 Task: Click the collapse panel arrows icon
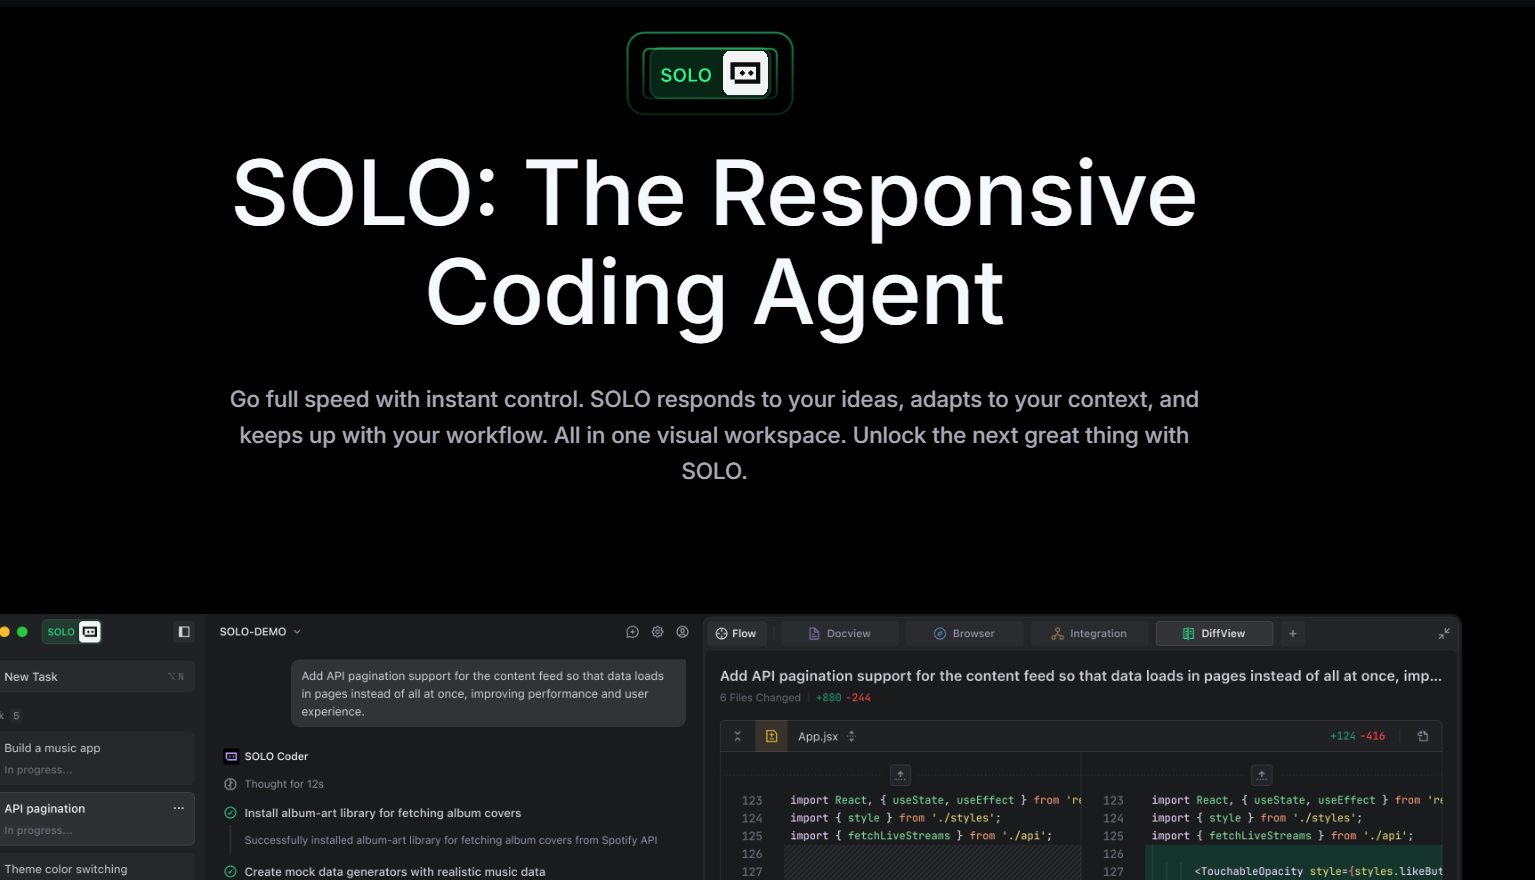pos(1444,633)
